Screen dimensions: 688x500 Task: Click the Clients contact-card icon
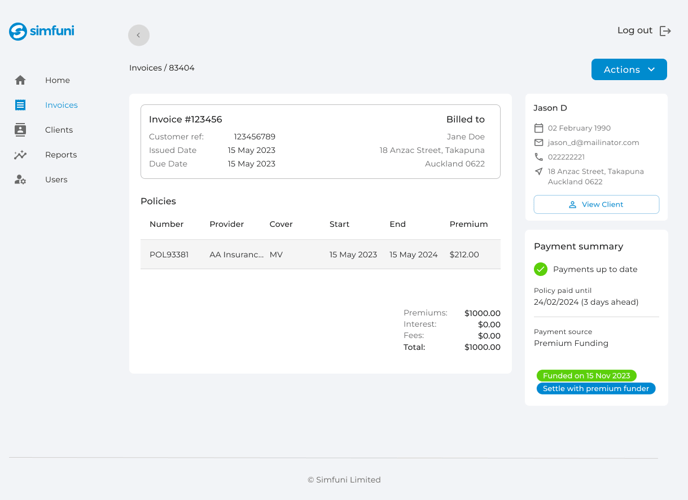(x=20, y=130)
